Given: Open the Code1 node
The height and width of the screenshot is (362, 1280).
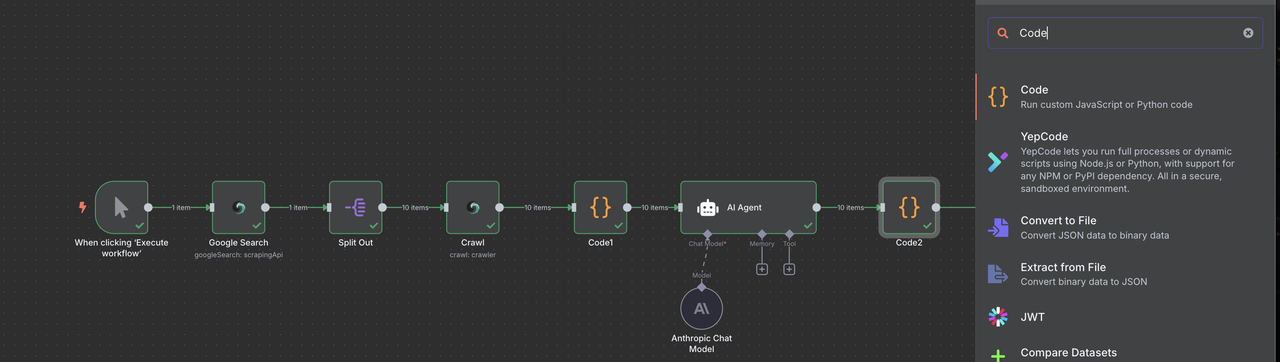Looking at the screenshot, I should [600, 207].
